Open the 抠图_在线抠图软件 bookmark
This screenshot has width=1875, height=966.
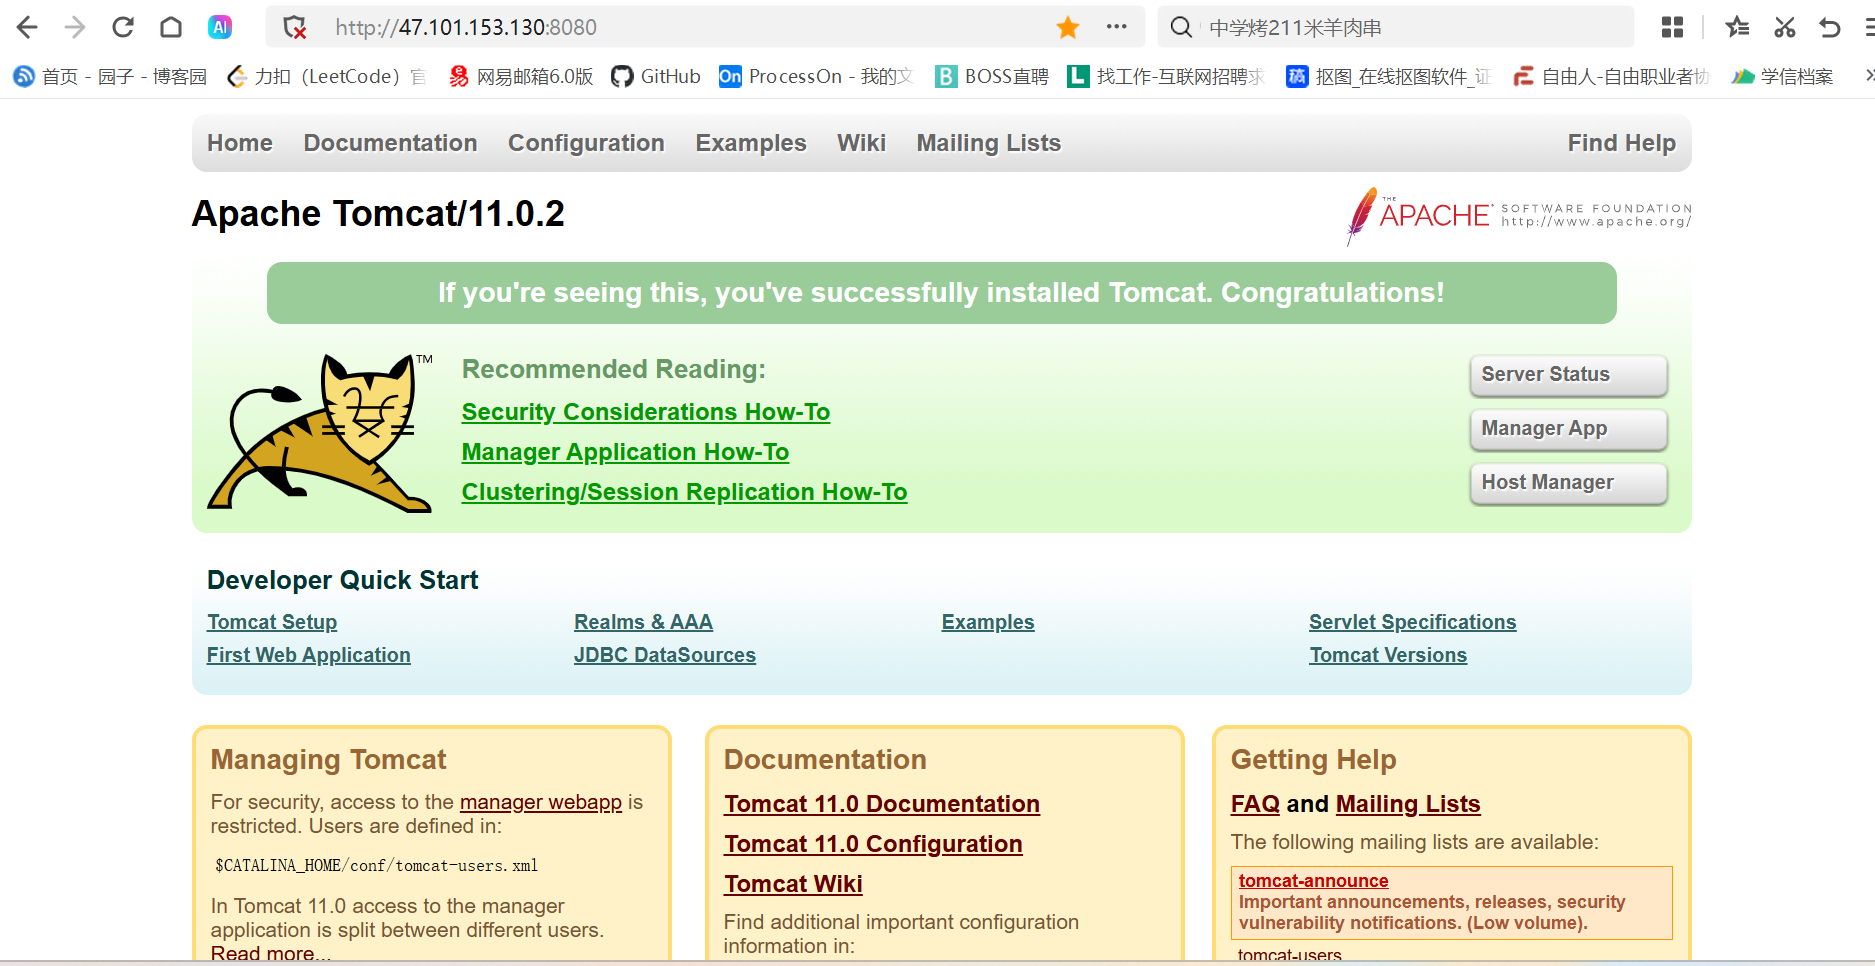[1388, 76]
